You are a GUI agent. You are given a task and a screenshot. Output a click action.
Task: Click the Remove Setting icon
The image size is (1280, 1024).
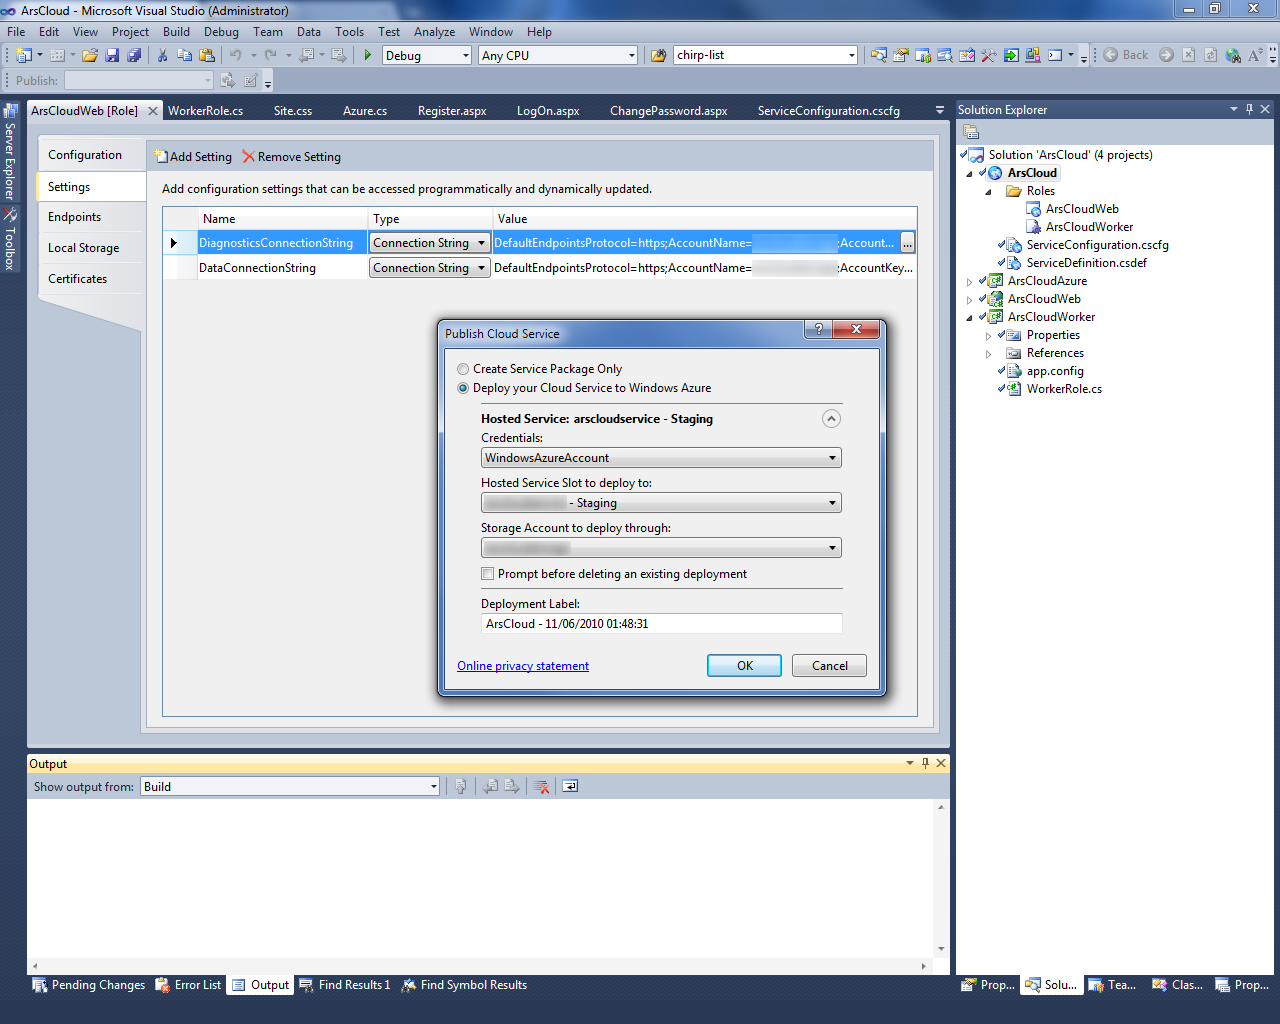click(247, 156)
